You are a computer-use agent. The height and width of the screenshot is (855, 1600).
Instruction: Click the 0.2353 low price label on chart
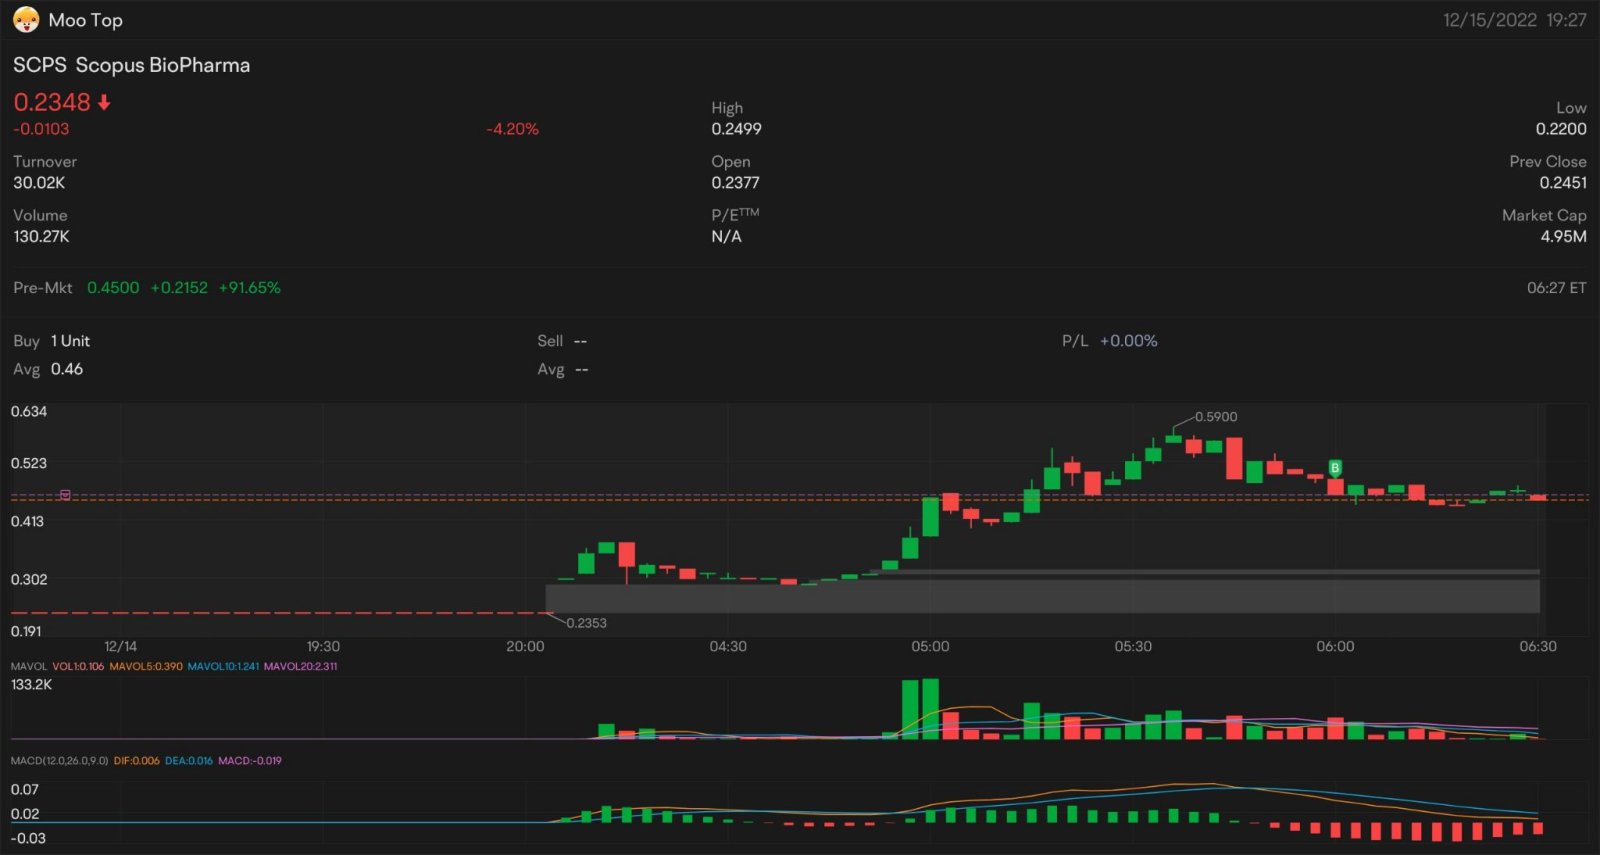point(586,623)
